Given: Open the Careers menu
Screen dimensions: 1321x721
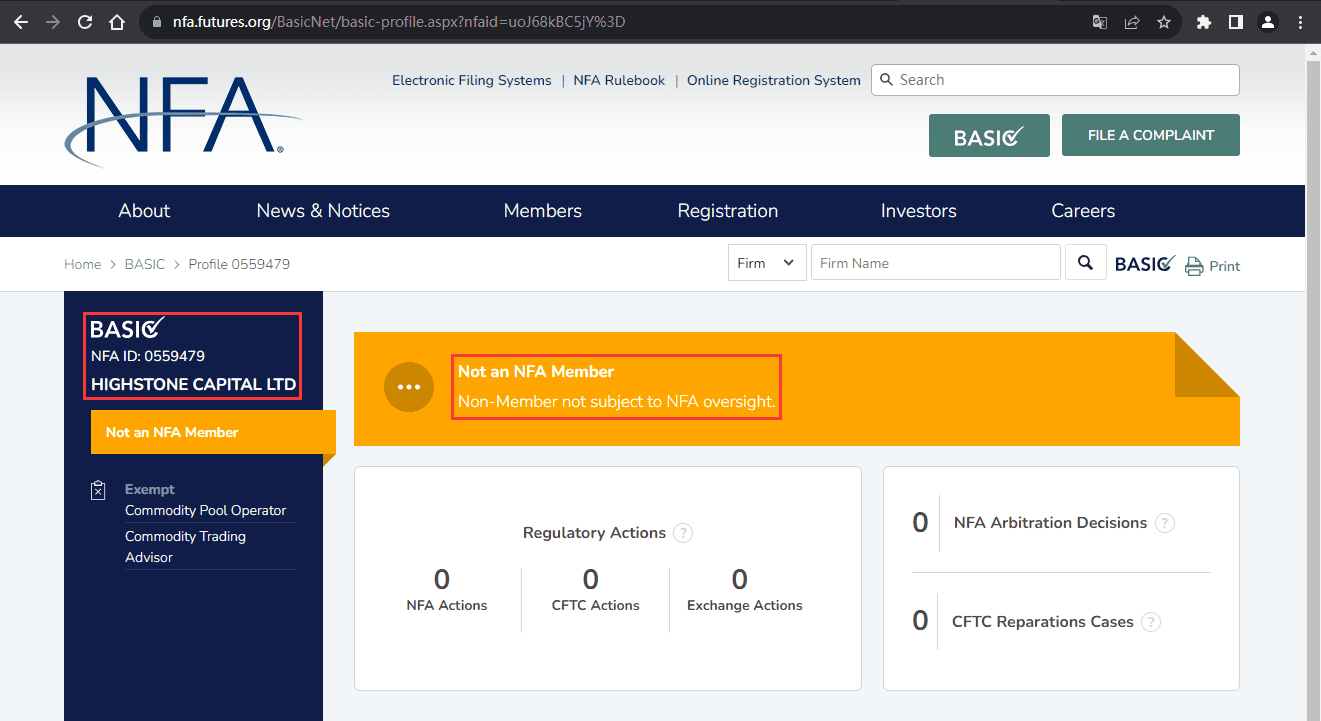Looking at the screenshot, I should pos(1083,211).
